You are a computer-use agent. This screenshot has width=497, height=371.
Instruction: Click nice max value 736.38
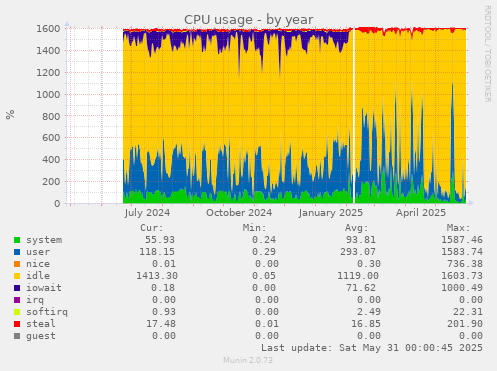tap(465, 264)
